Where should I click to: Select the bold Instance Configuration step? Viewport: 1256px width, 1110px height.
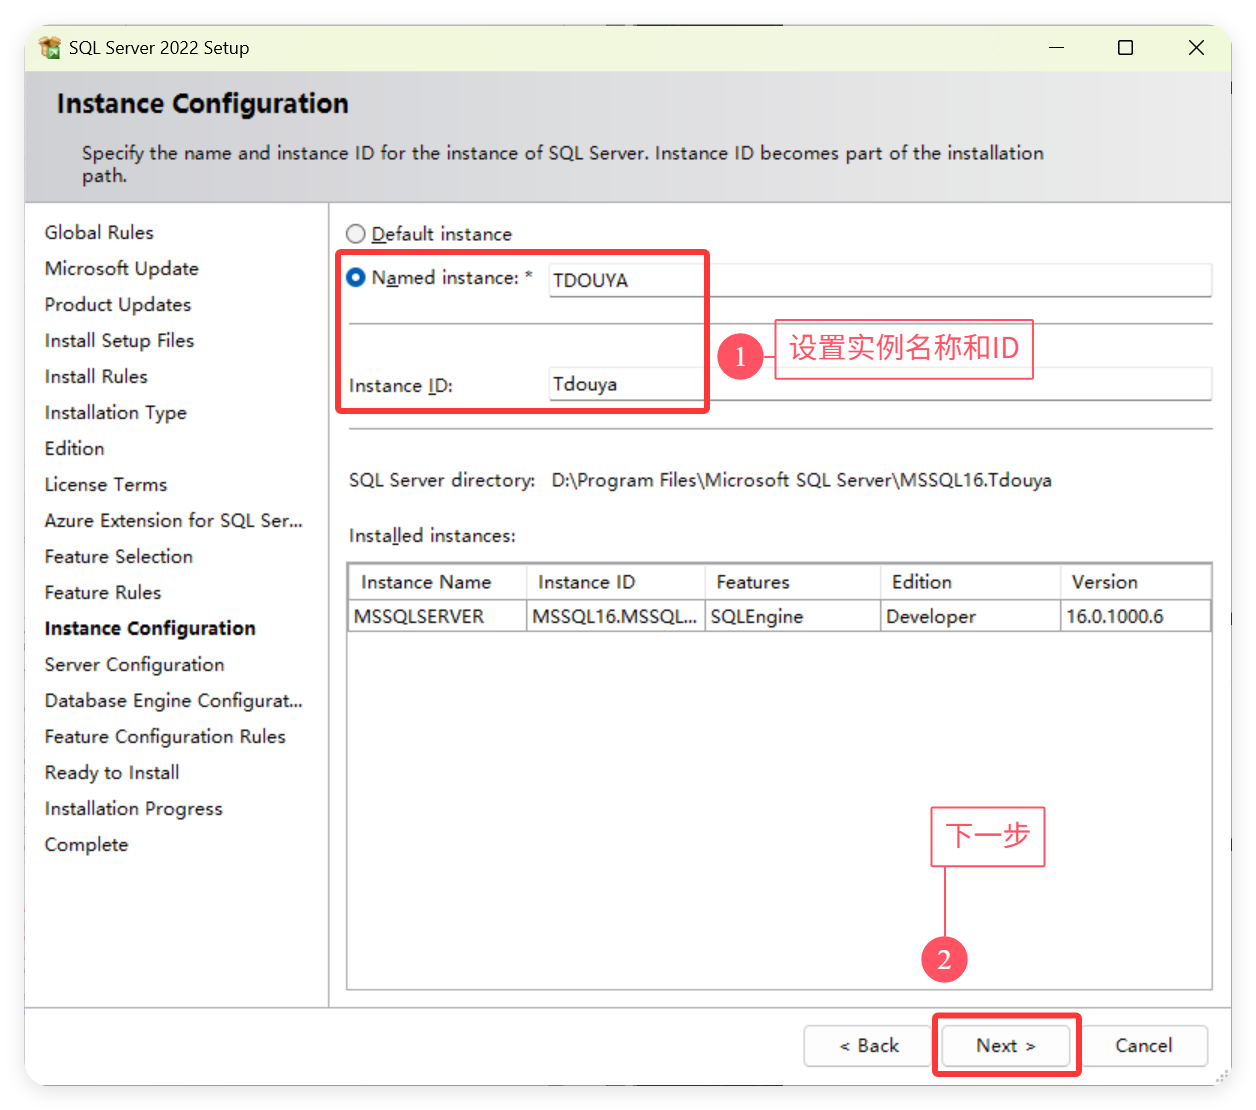point(150,628)
